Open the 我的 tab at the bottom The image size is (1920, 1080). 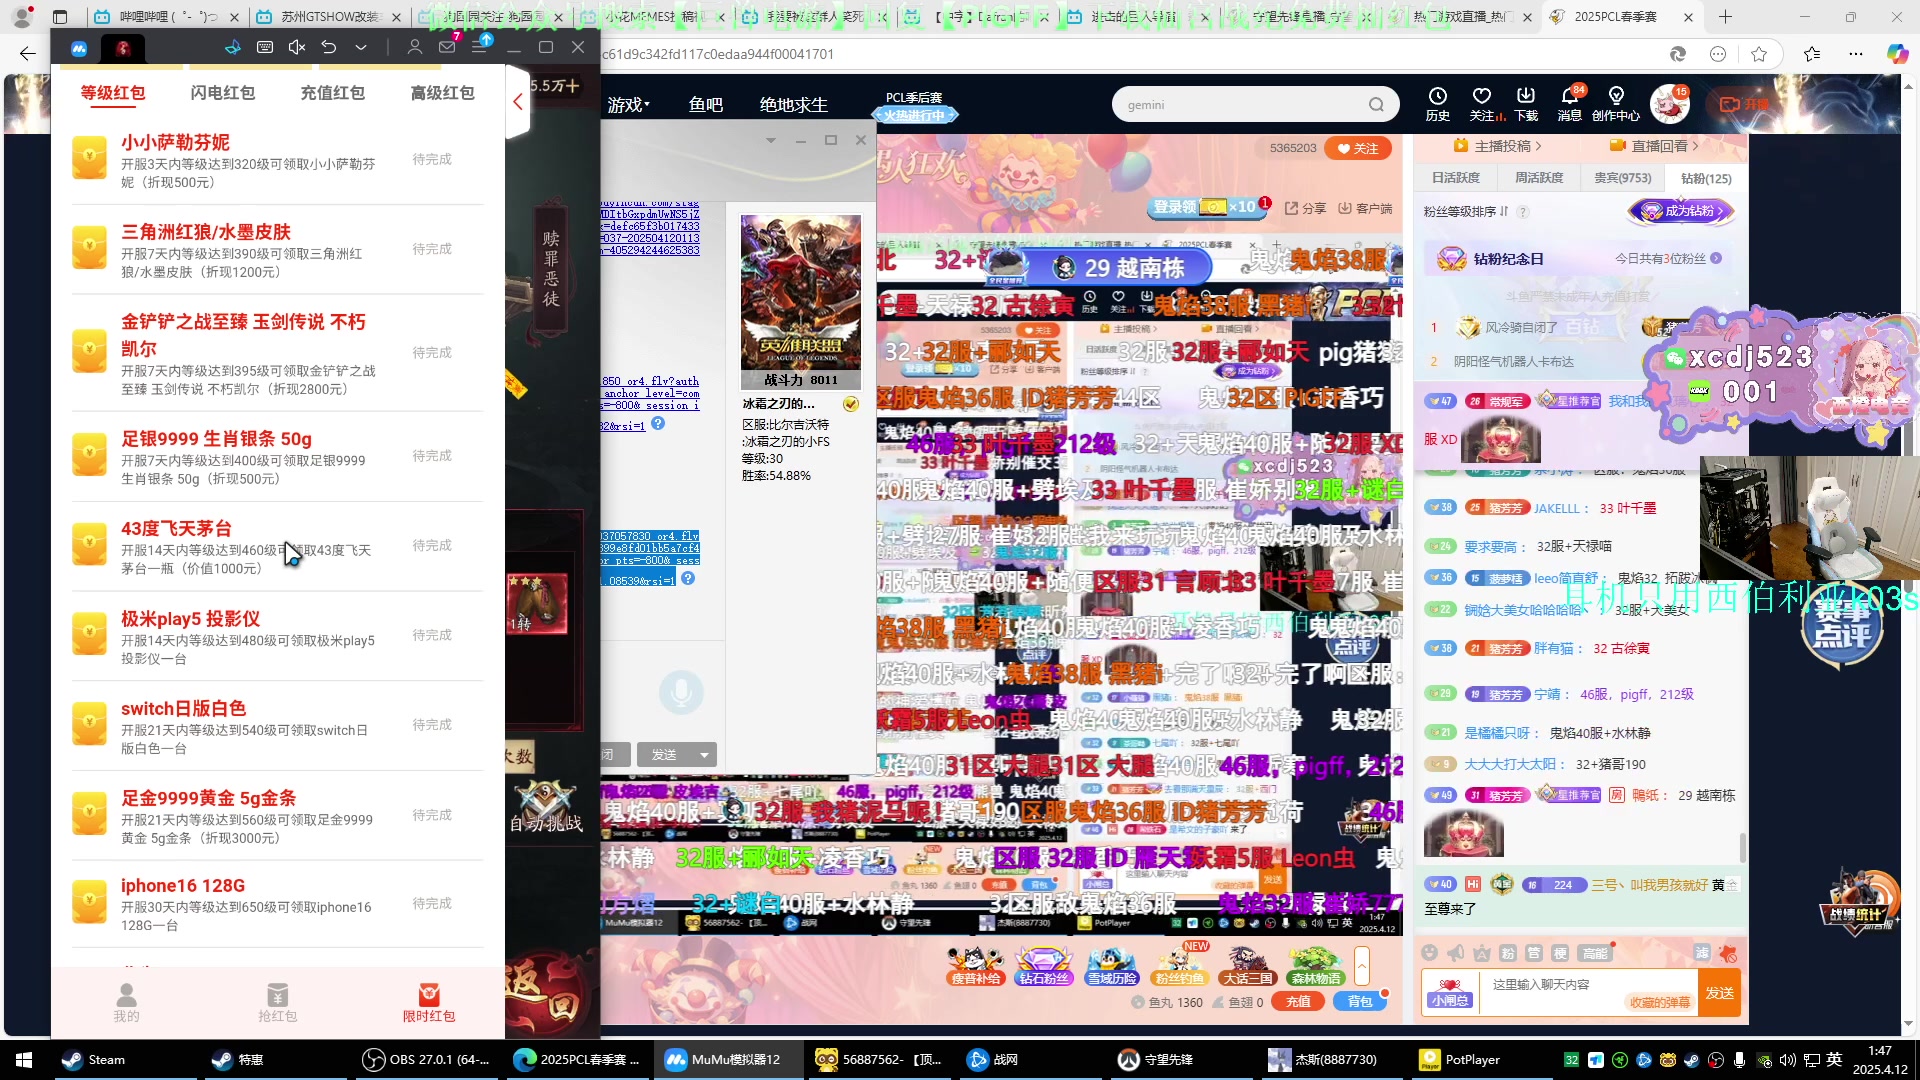(x=126, y=1003)
